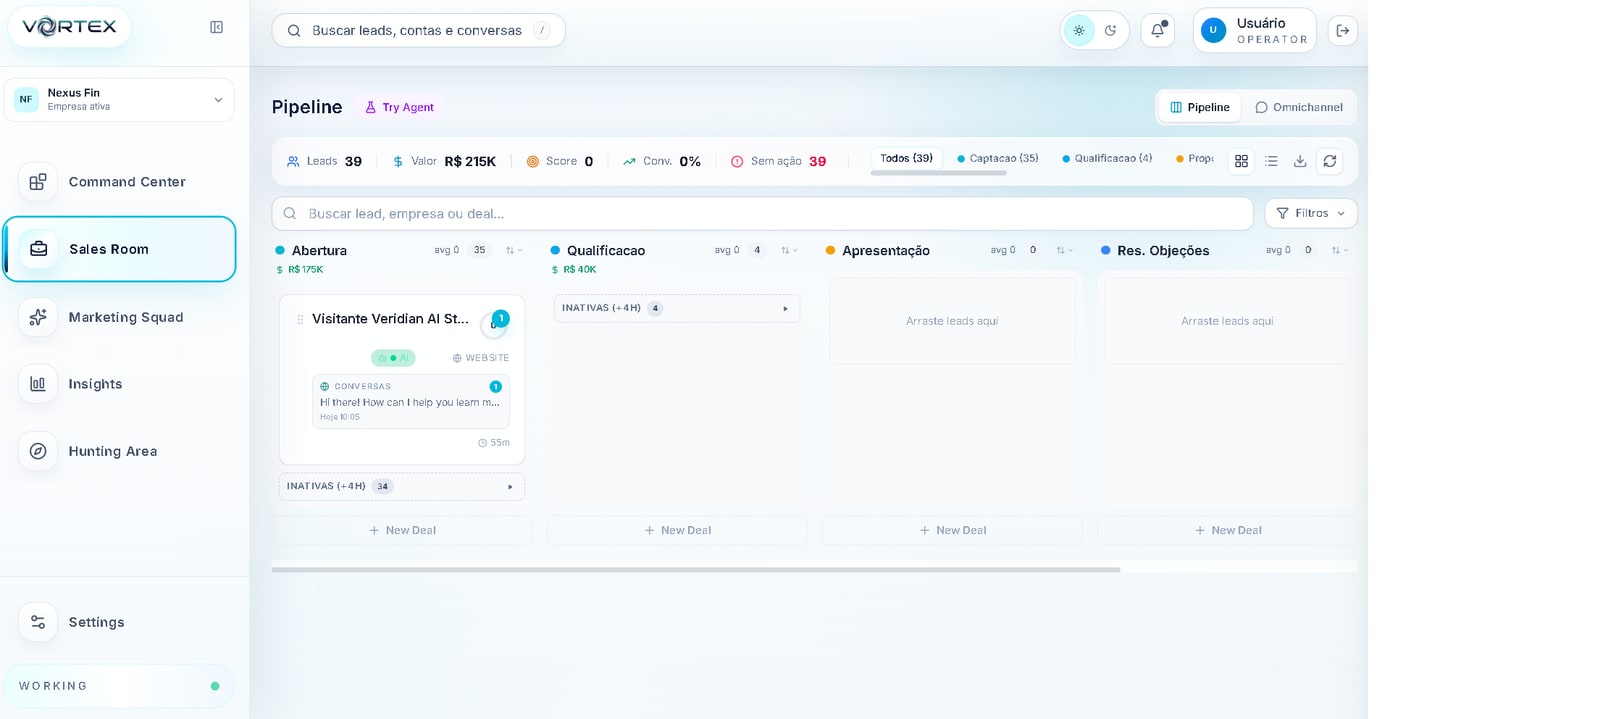Open sort options for Abertura column
1600x719 pixels.
tap(514, 250)
